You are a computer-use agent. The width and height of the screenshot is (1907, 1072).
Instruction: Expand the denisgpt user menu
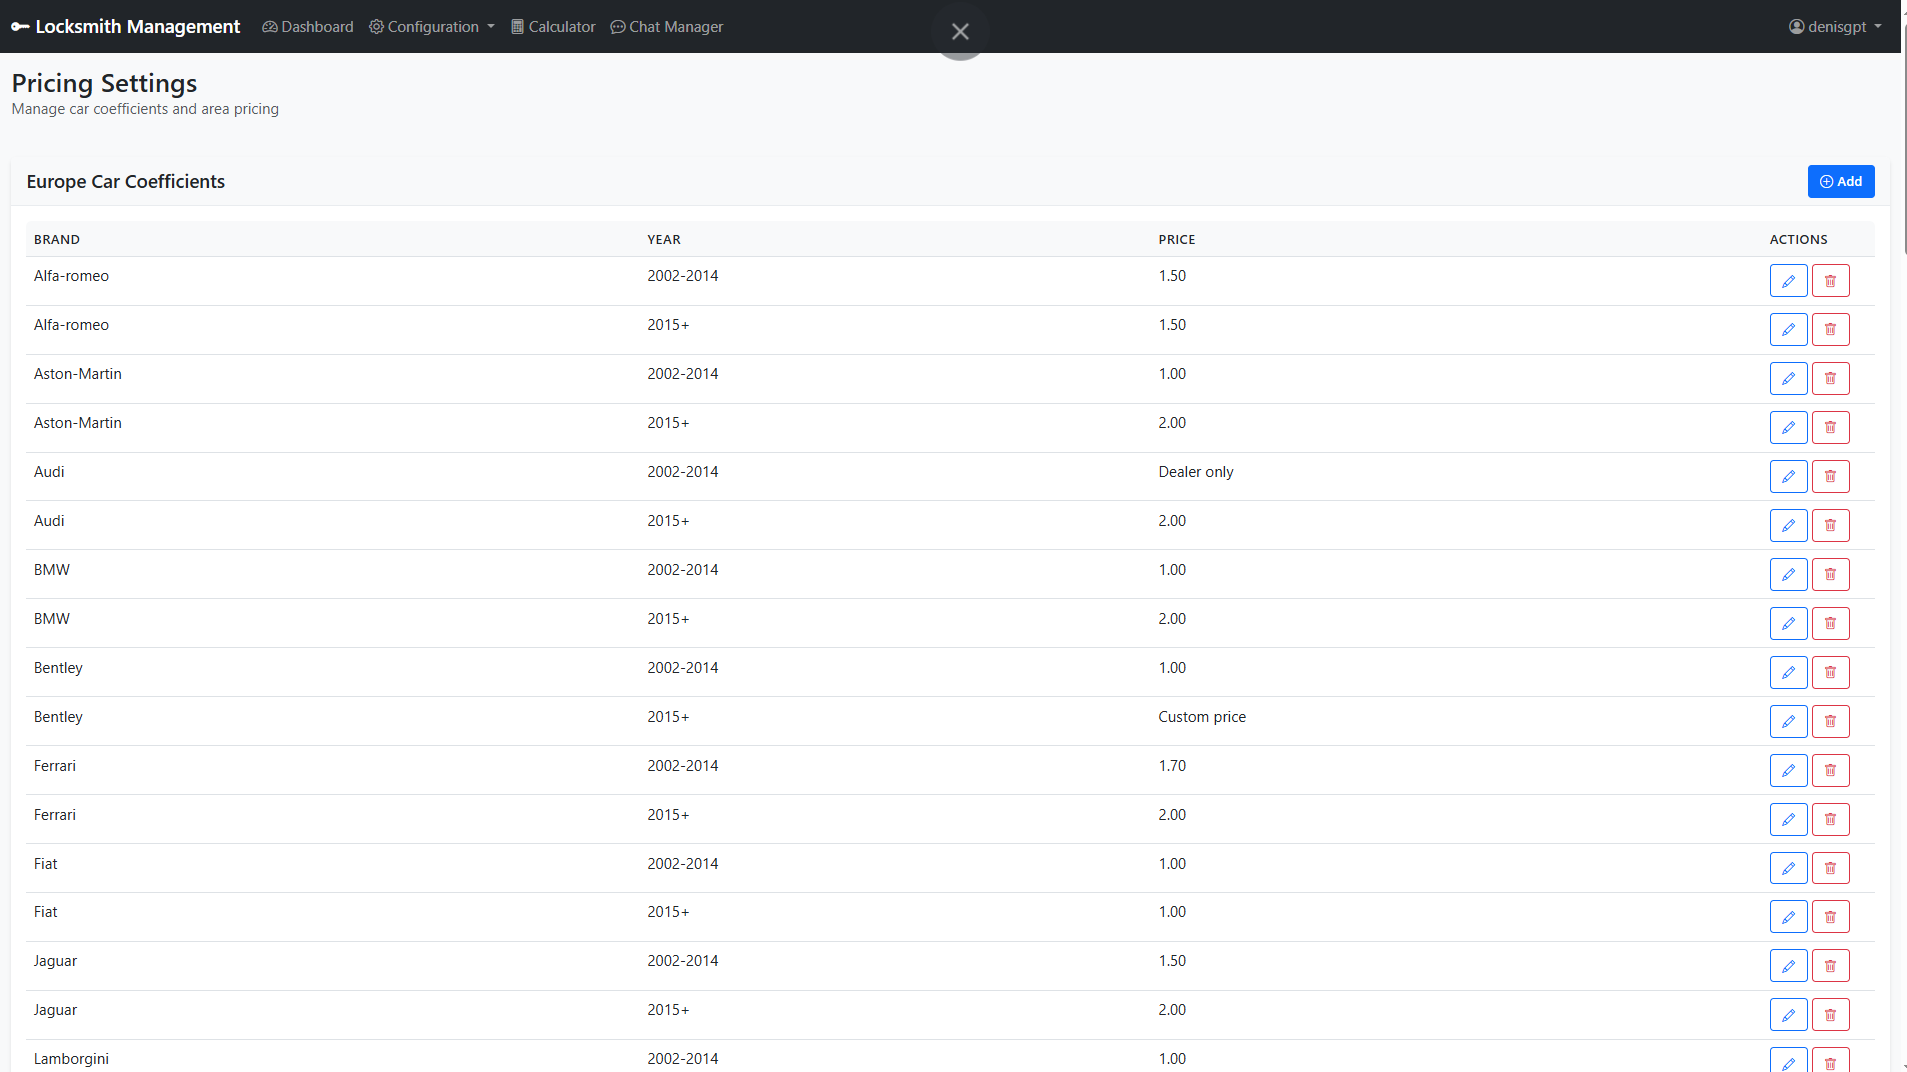(x=1835, y=27)
